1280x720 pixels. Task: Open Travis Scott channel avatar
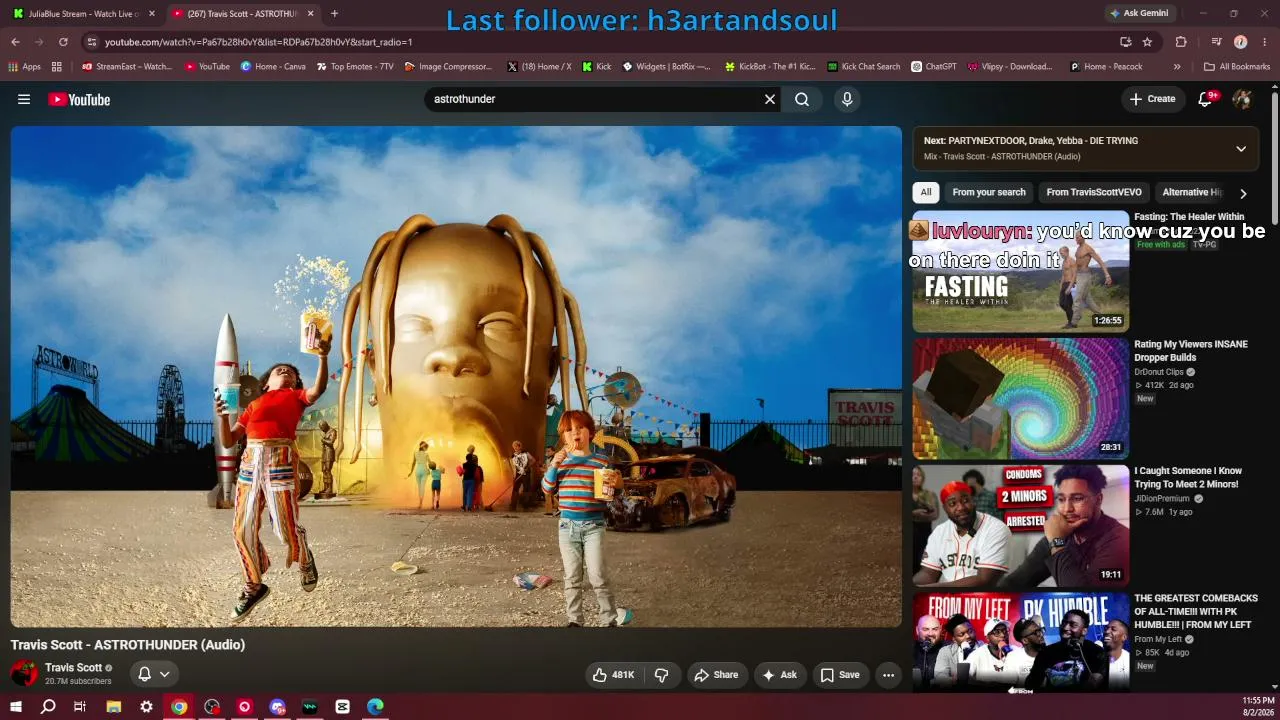click(24, 673)
